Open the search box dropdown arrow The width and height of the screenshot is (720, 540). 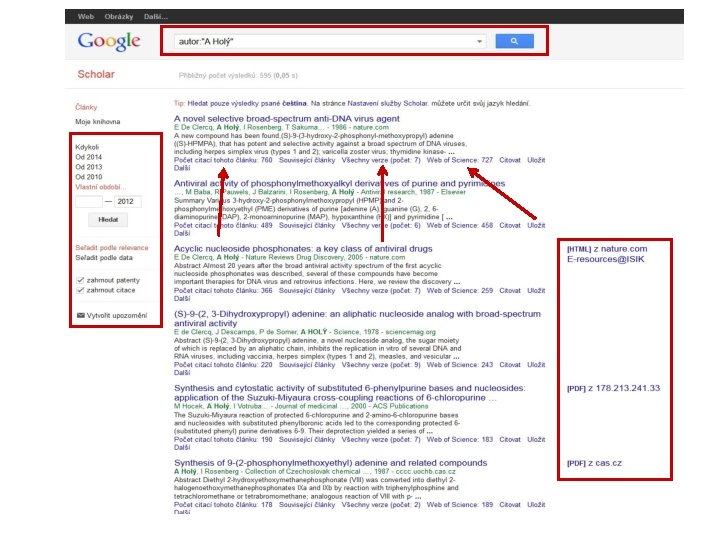[479, 41]
